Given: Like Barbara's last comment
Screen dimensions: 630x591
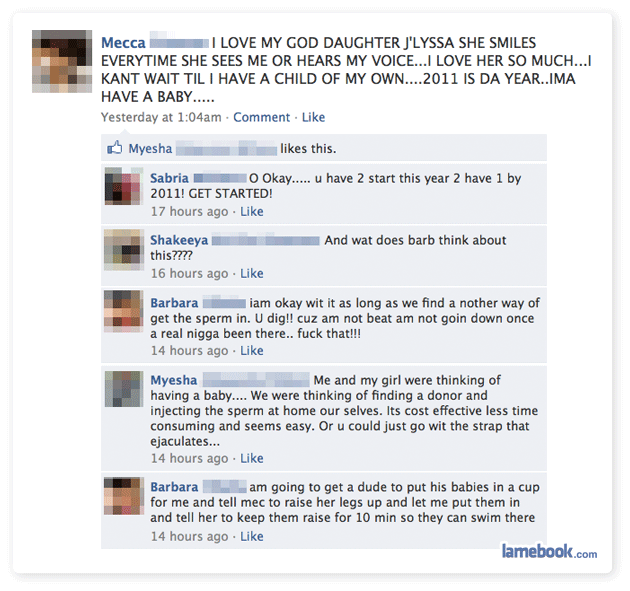Looking at the screenshot, I should (x=252, y=536).
